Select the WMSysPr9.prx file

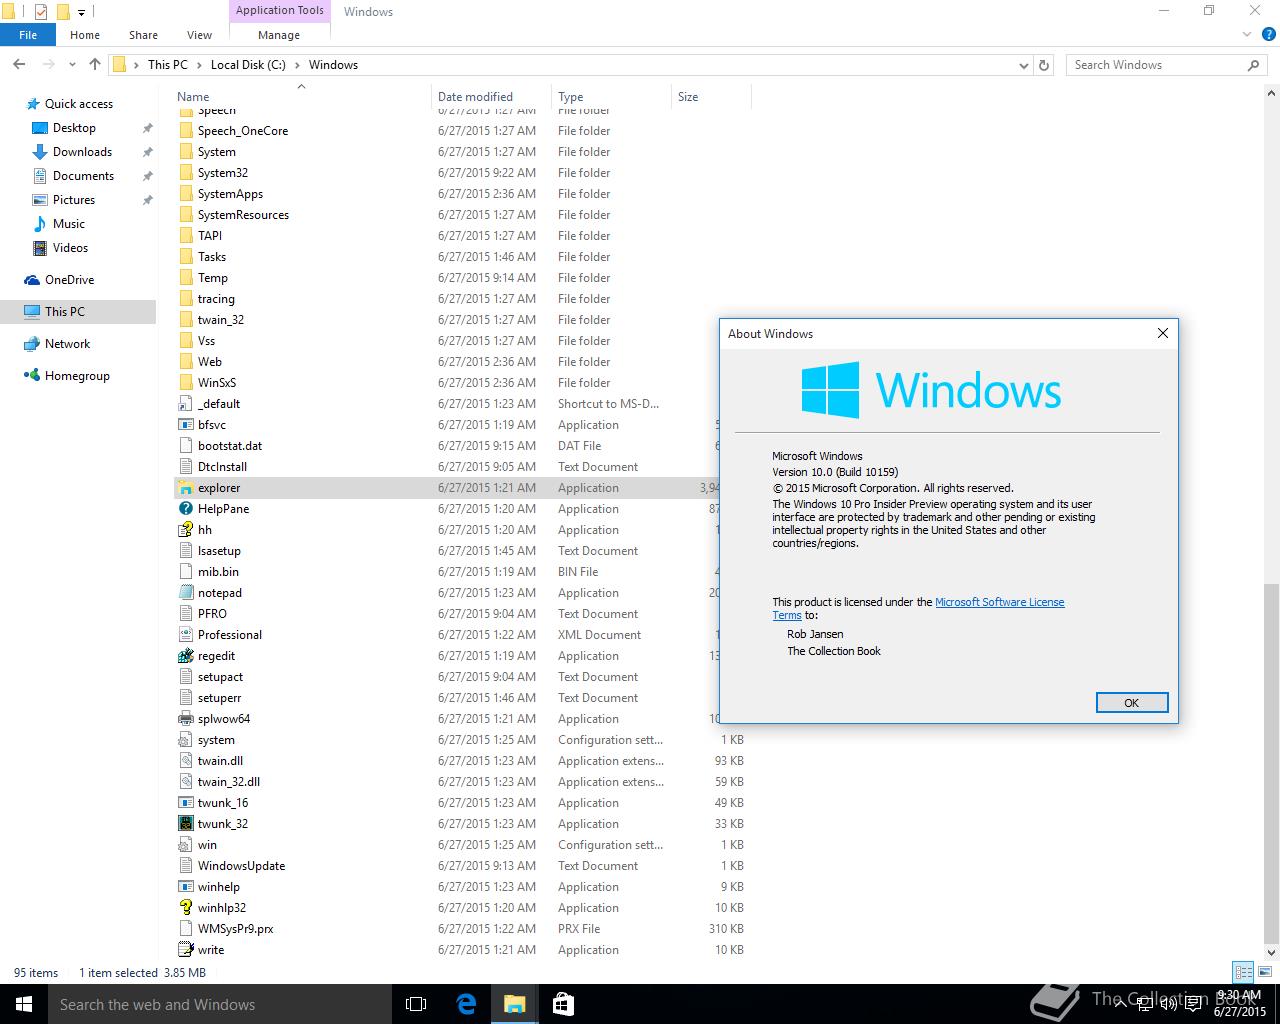235,929
